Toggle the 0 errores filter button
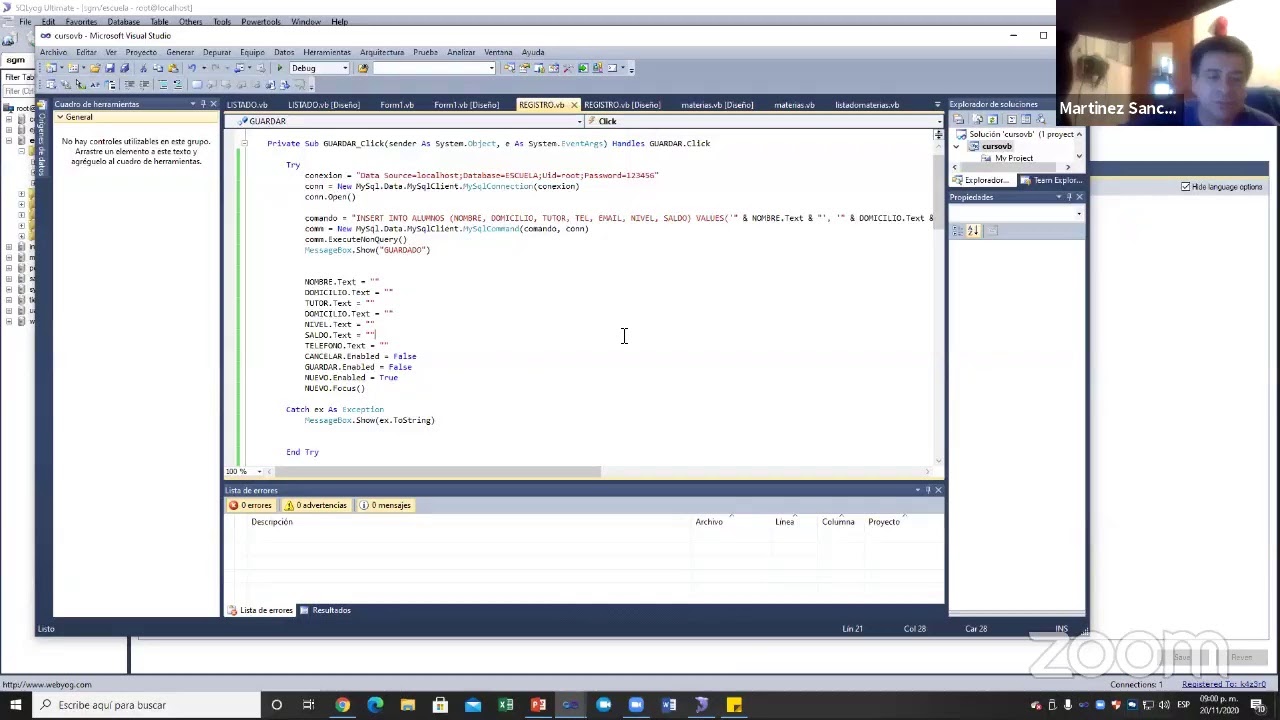 coord(250,505)
